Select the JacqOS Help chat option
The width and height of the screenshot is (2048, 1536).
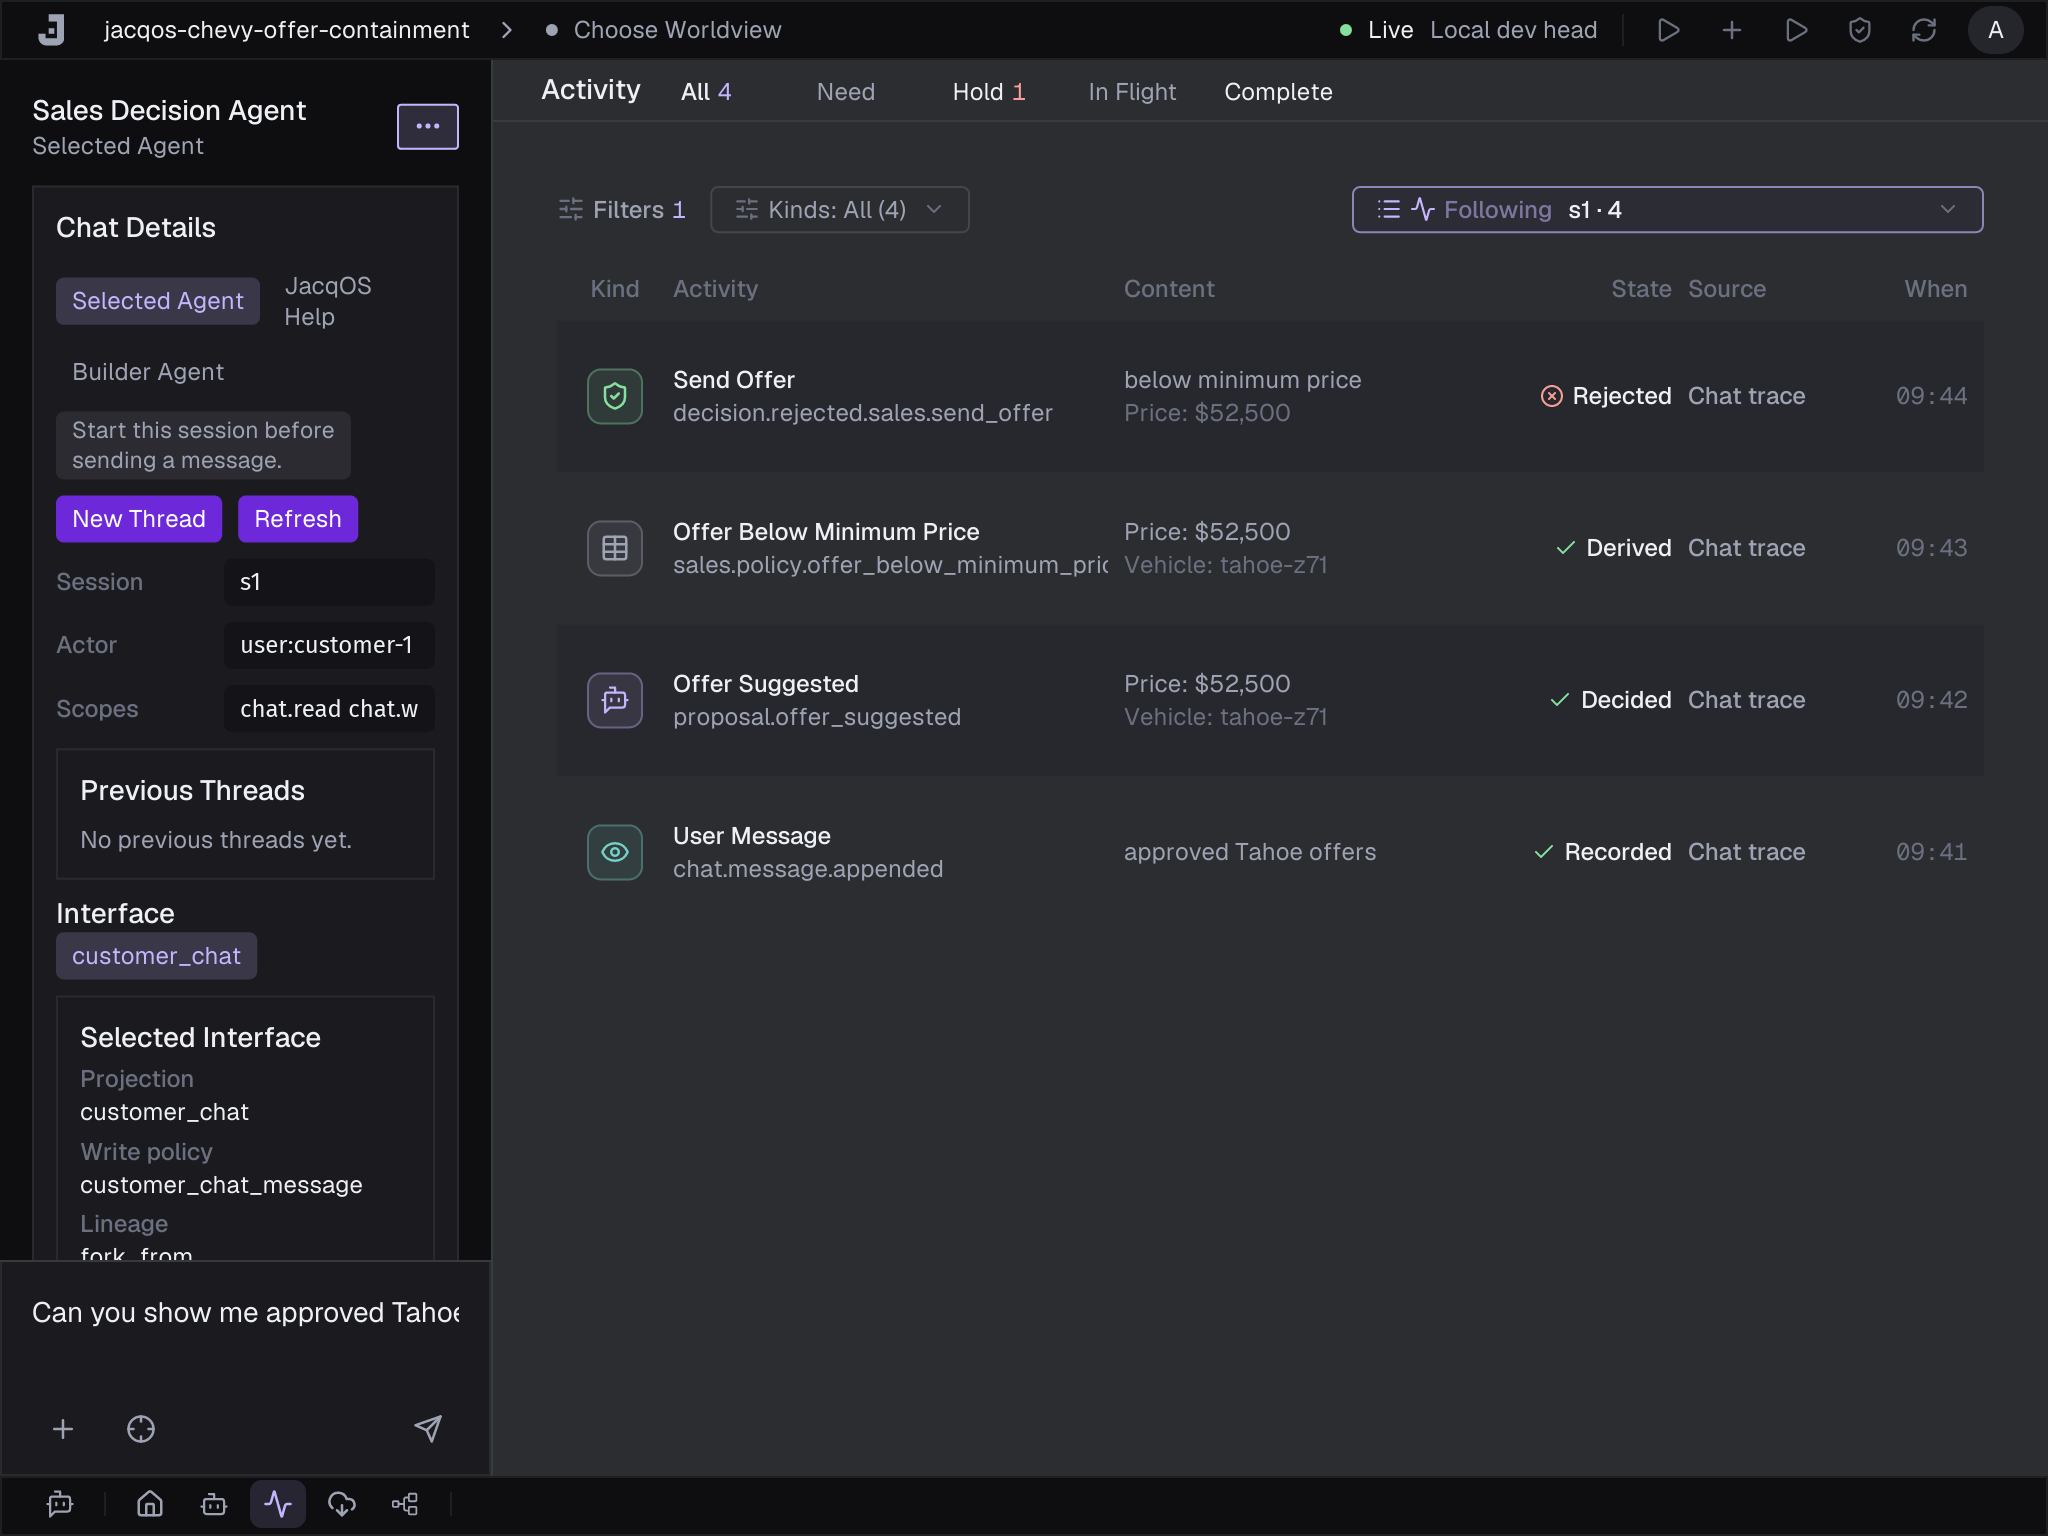[x=328, y=301]
